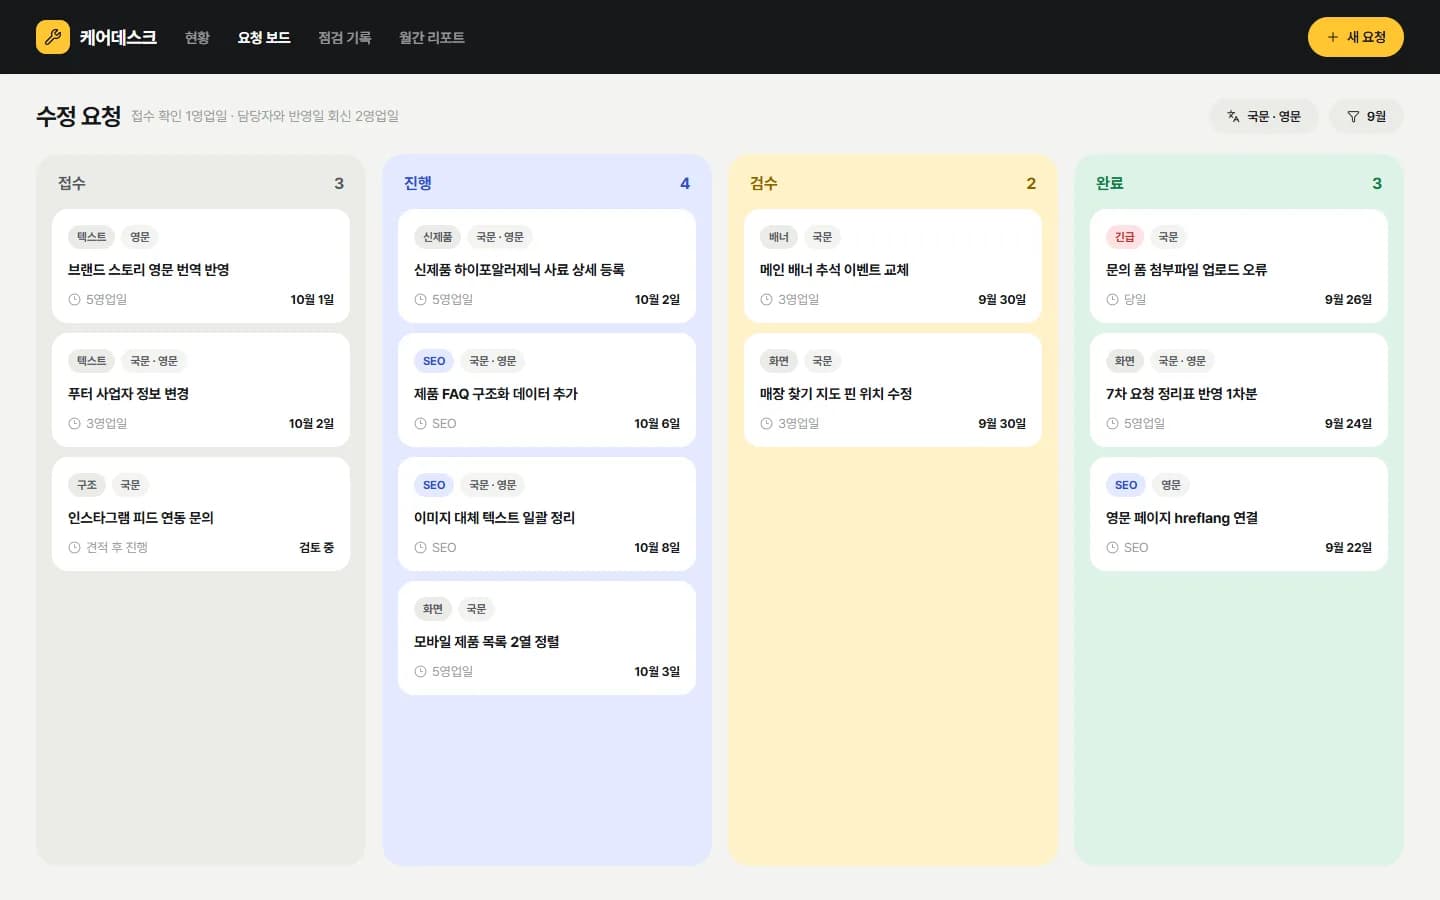Switch to the 요청 보드 tab
Viewport: 1440px width, 900px height.
point(264,37)
